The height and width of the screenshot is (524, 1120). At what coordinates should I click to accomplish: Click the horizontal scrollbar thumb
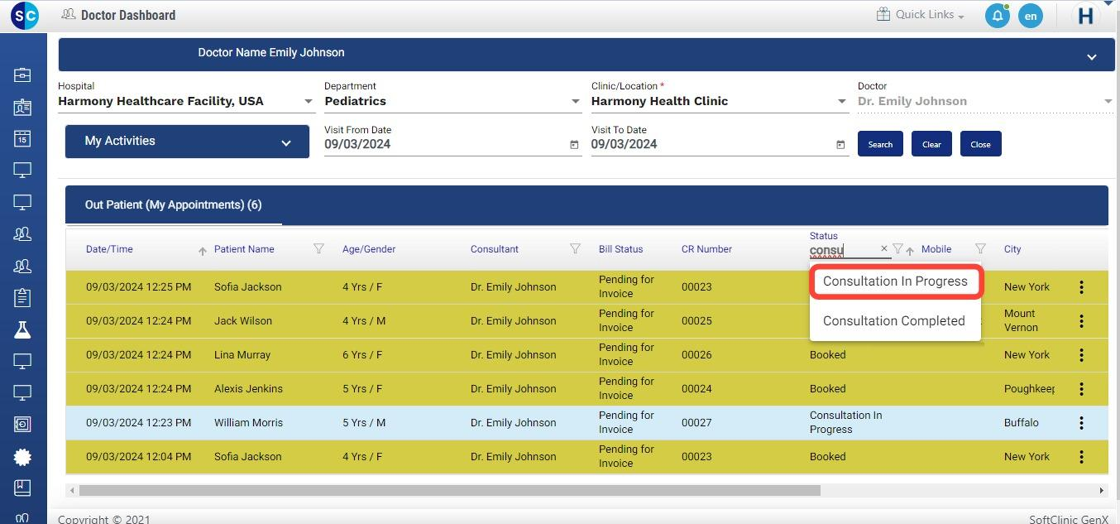[x=450, y=491]
